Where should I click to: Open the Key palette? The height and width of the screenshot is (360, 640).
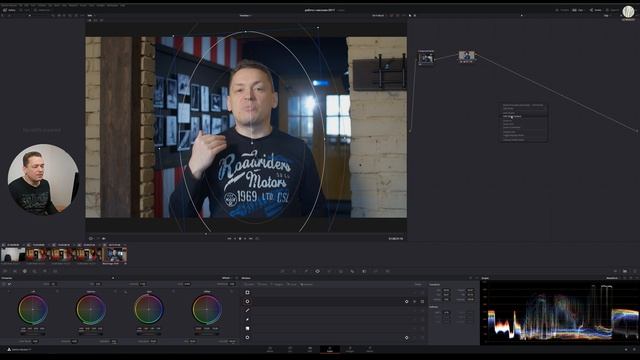[x=364, y=271]
